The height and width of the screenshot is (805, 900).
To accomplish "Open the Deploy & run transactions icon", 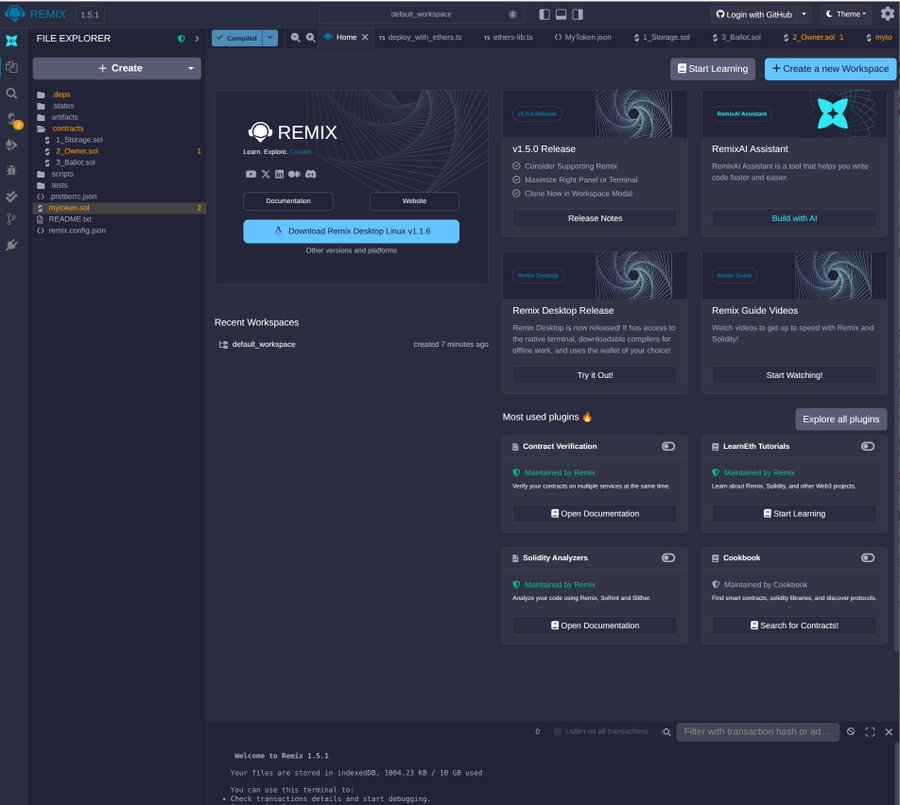I will pos(11,145).
